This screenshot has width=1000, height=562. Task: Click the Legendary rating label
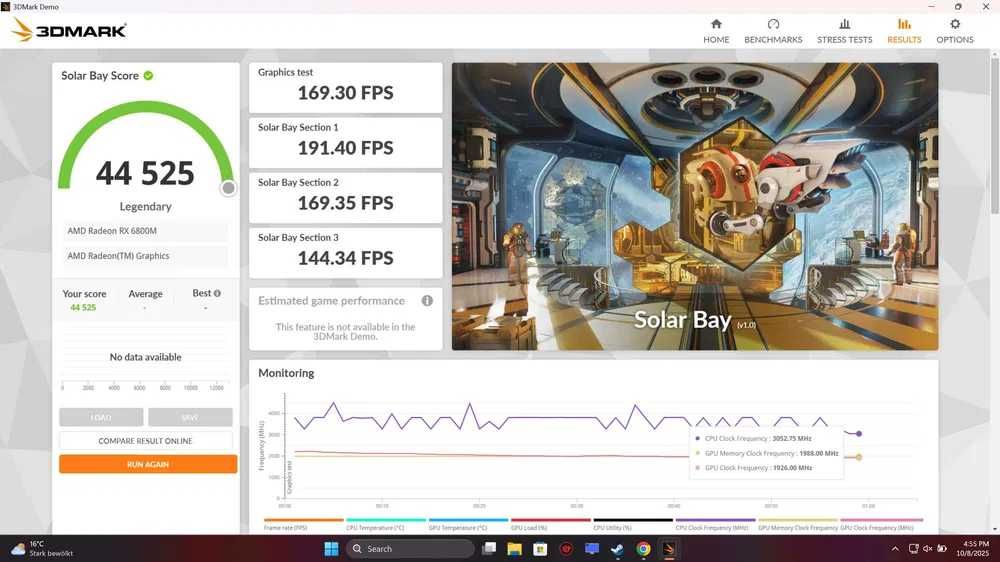[145, 207]
